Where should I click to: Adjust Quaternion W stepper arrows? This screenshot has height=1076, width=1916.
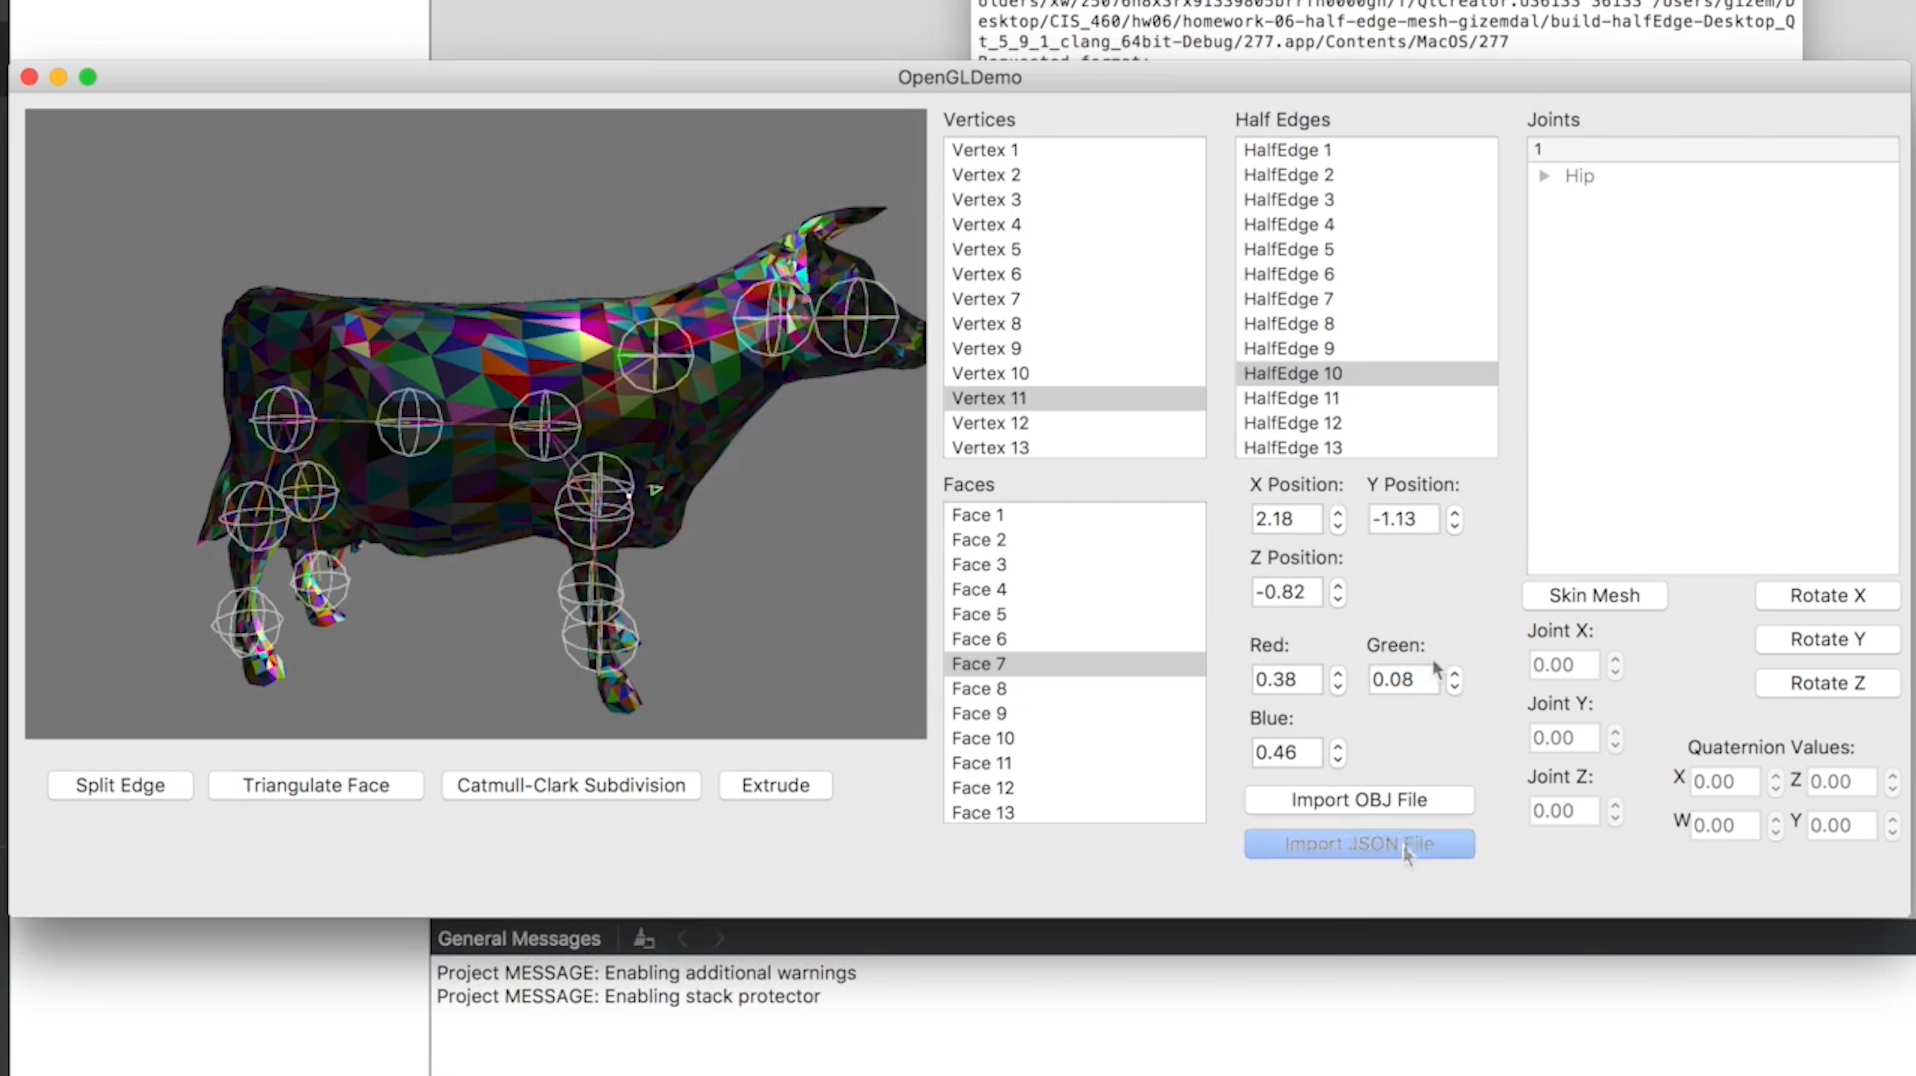[1775, 826]
